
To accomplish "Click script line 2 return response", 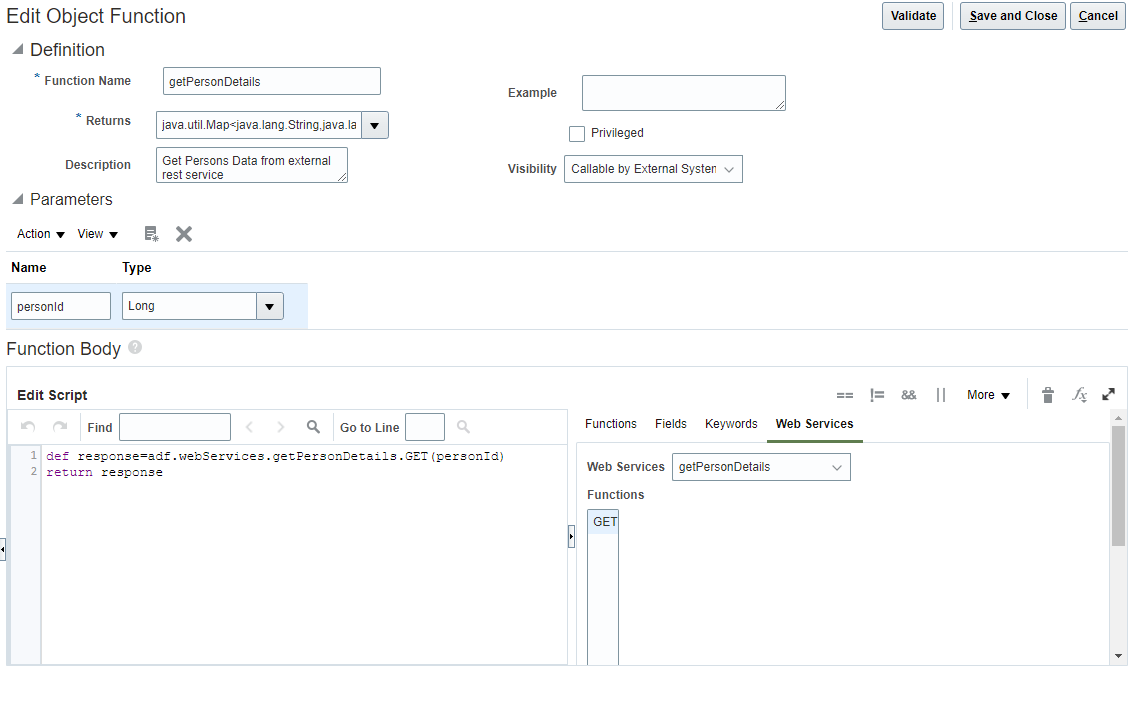I will click(104, 473).
